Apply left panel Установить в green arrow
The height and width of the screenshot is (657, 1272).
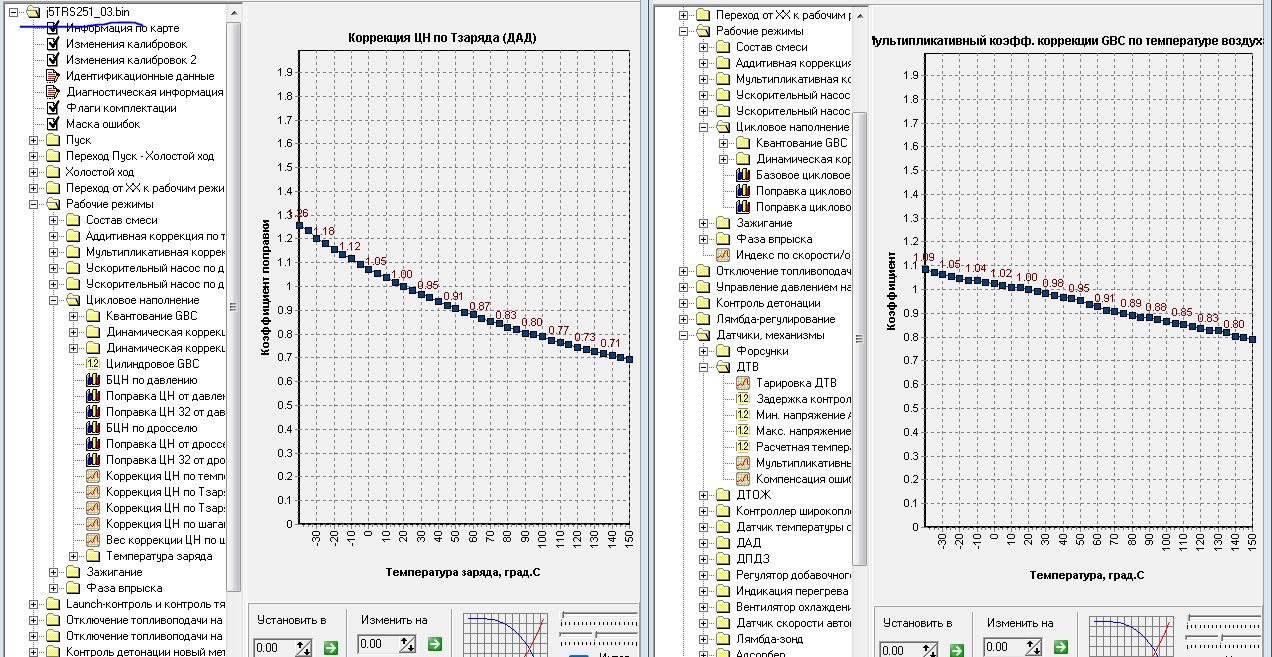point(331,647)
